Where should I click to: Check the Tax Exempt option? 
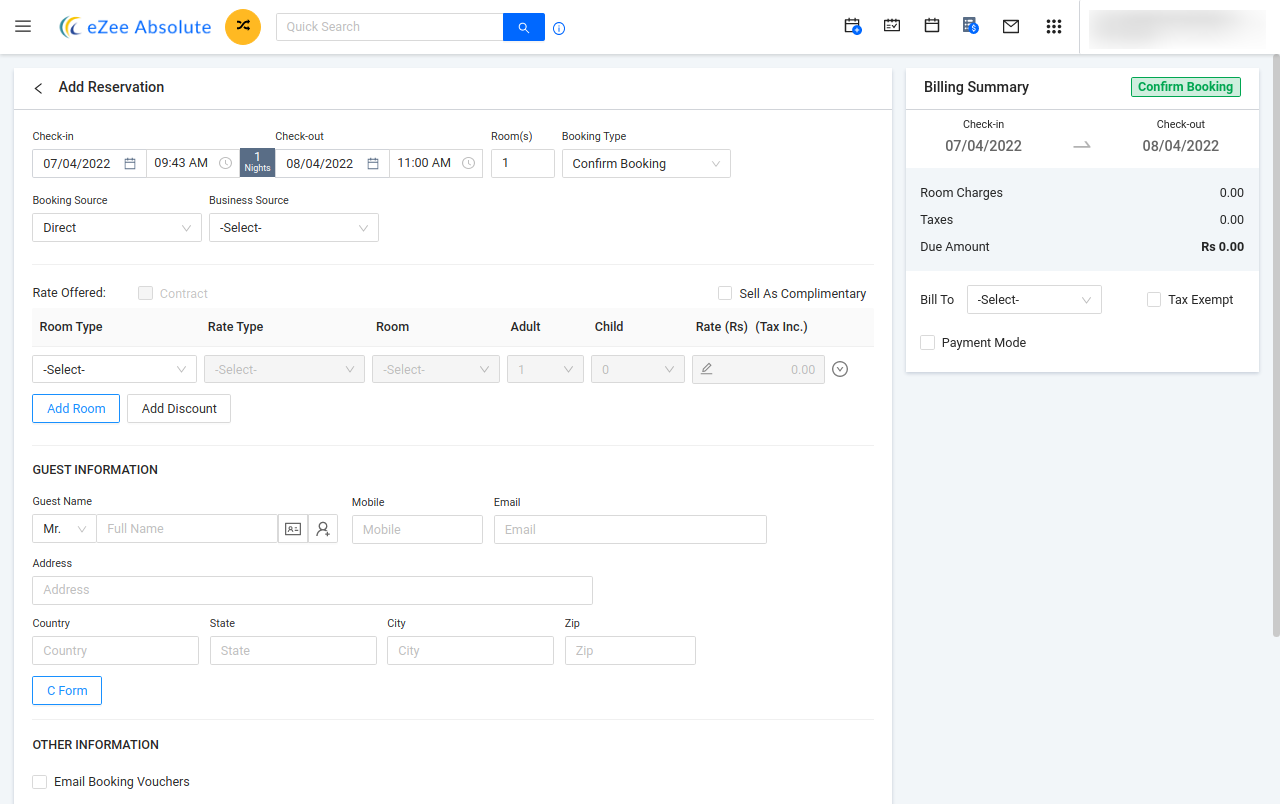click(1153, 299)
